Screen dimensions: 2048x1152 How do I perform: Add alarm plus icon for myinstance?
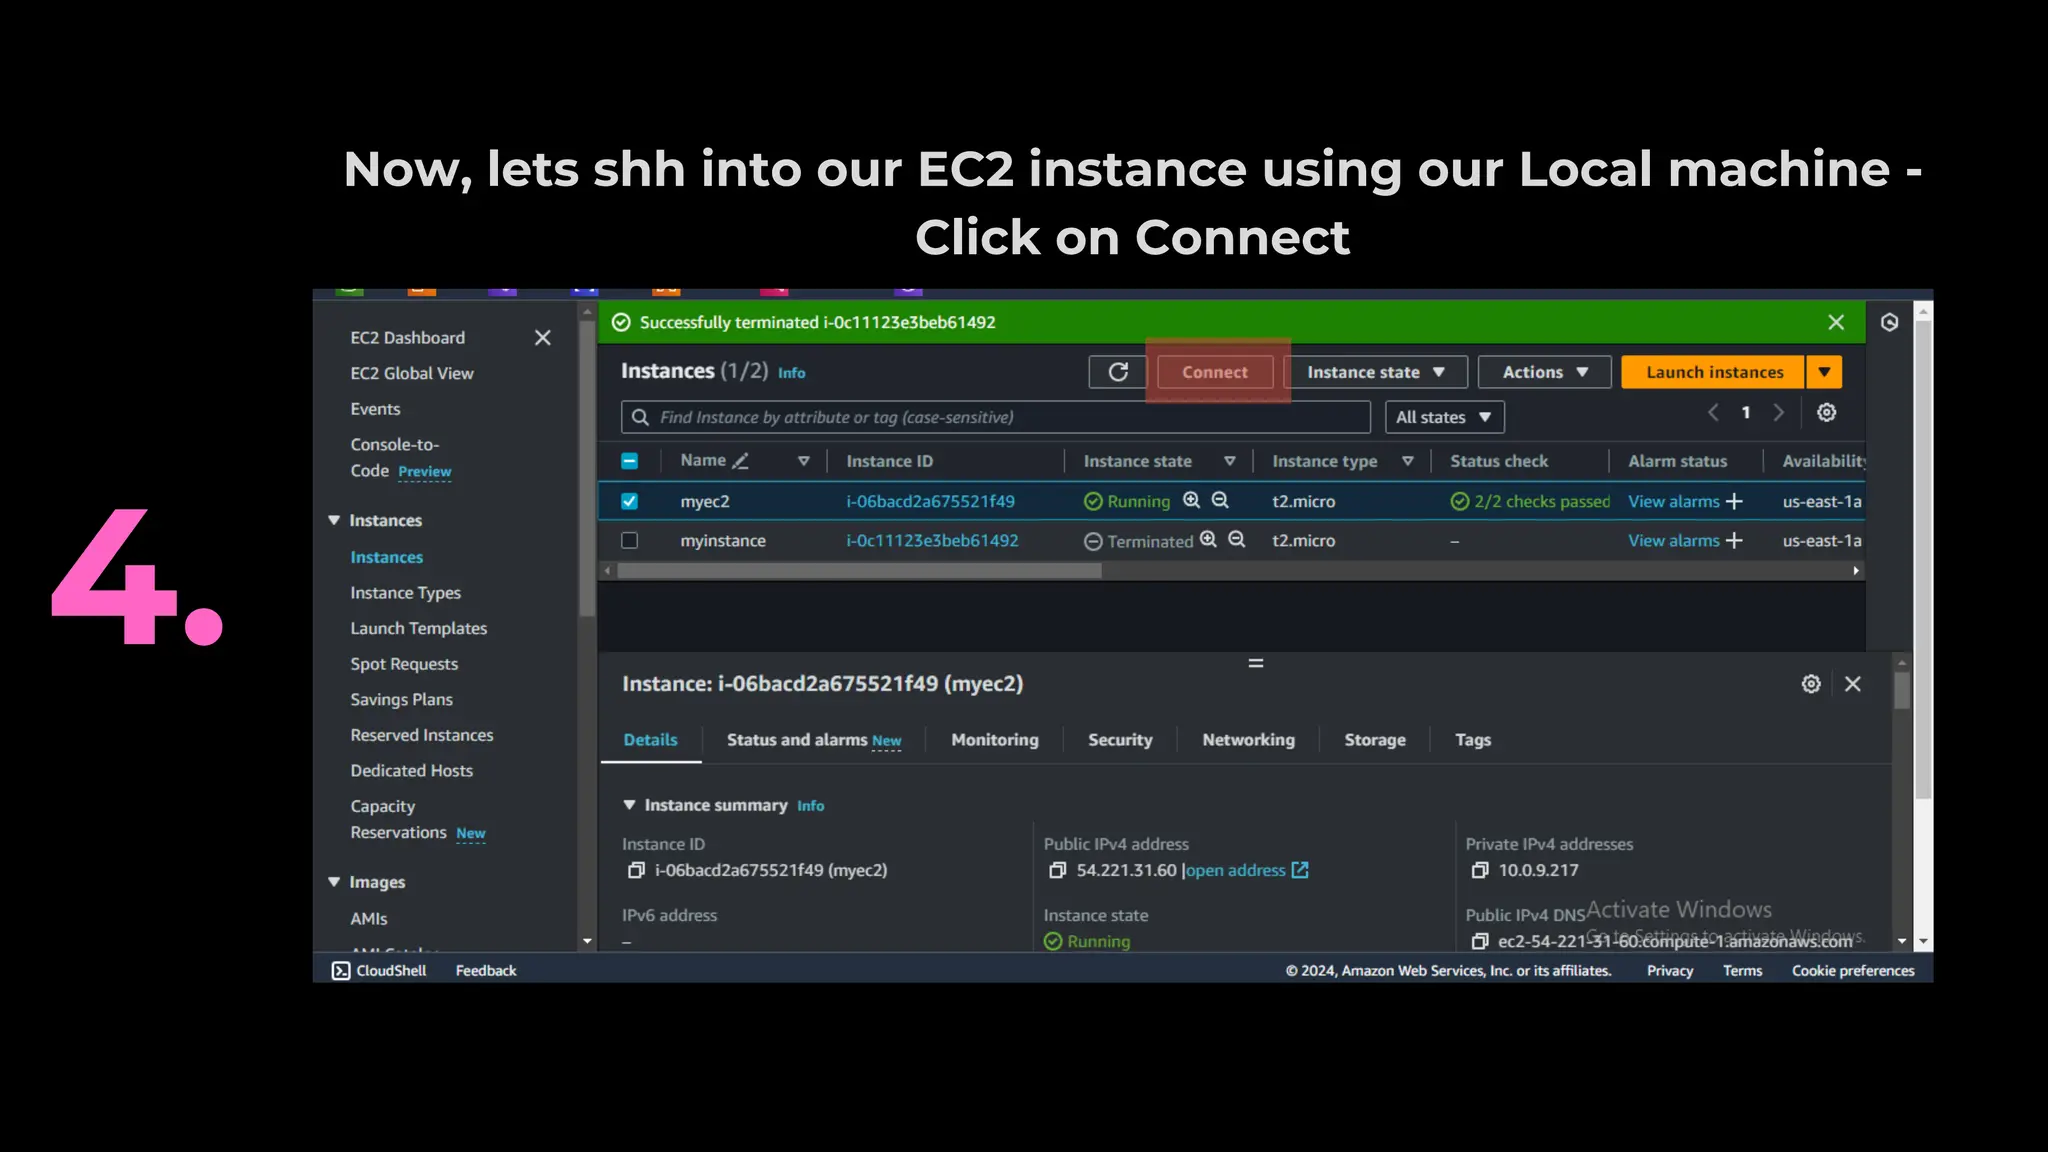(x=1734, y=540)
